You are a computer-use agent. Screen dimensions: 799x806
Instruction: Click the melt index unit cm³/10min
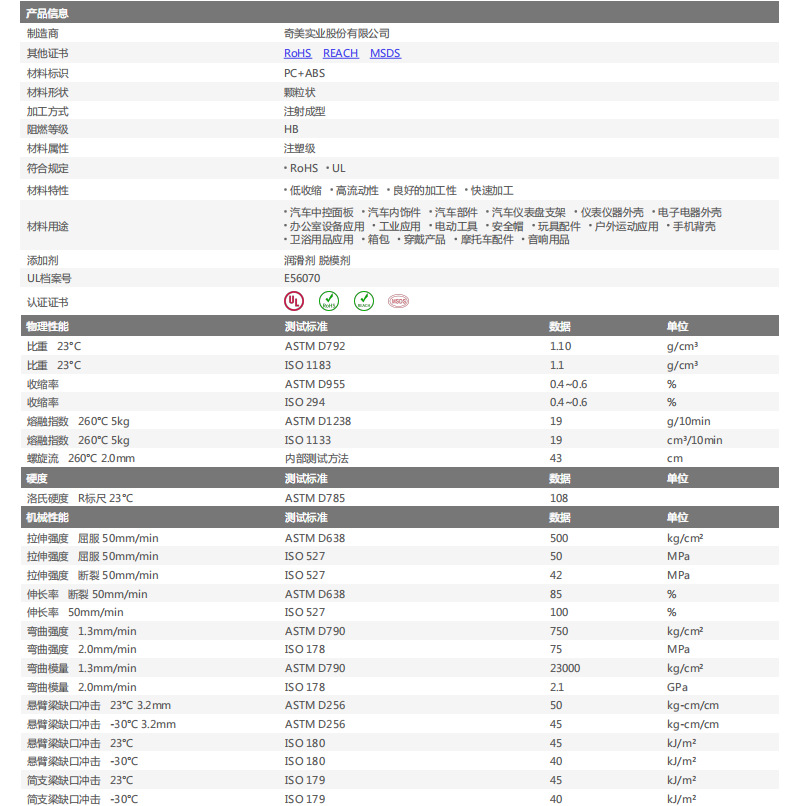pyautogui.click(x=695, y=441)
